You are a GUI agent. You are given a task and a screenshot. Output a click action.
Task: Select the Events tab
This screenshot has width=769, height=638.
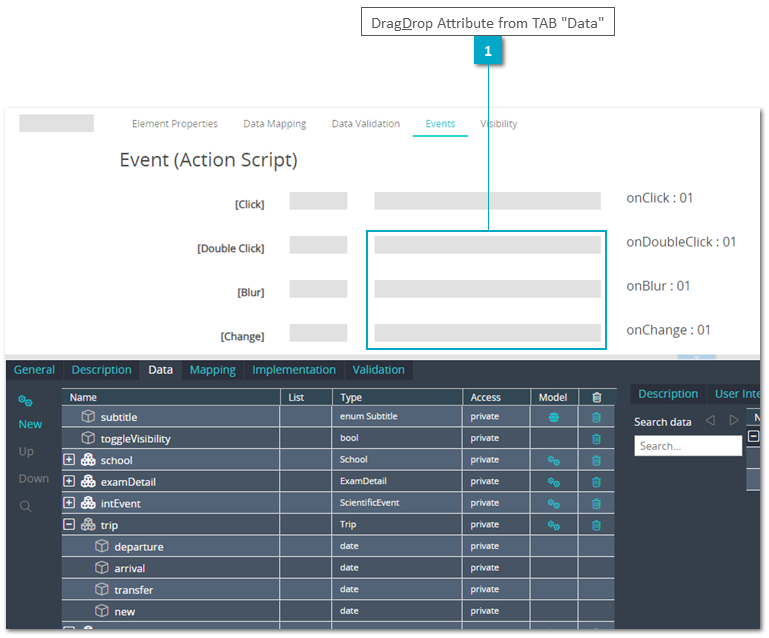pos(440,124)
